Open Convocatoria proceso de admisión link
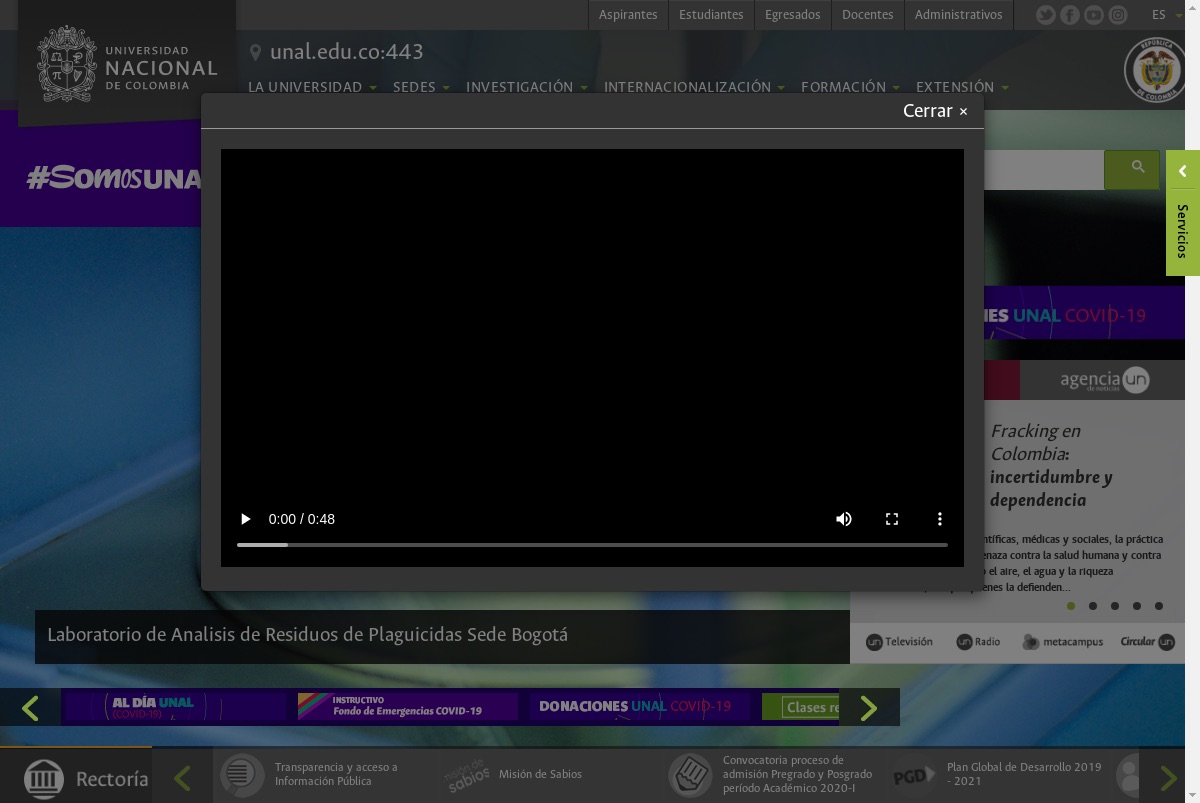 [797, 774]
